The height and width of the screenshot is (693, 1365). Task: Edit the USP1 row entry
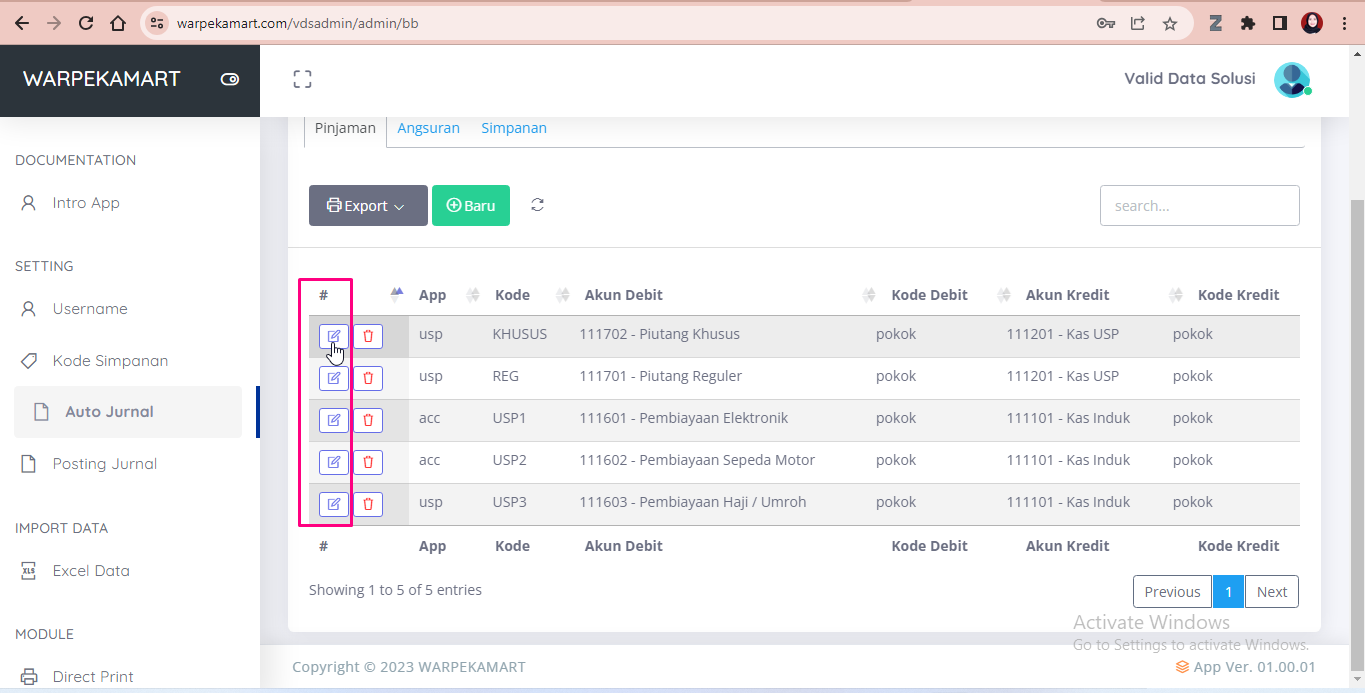tap(334, 420)
